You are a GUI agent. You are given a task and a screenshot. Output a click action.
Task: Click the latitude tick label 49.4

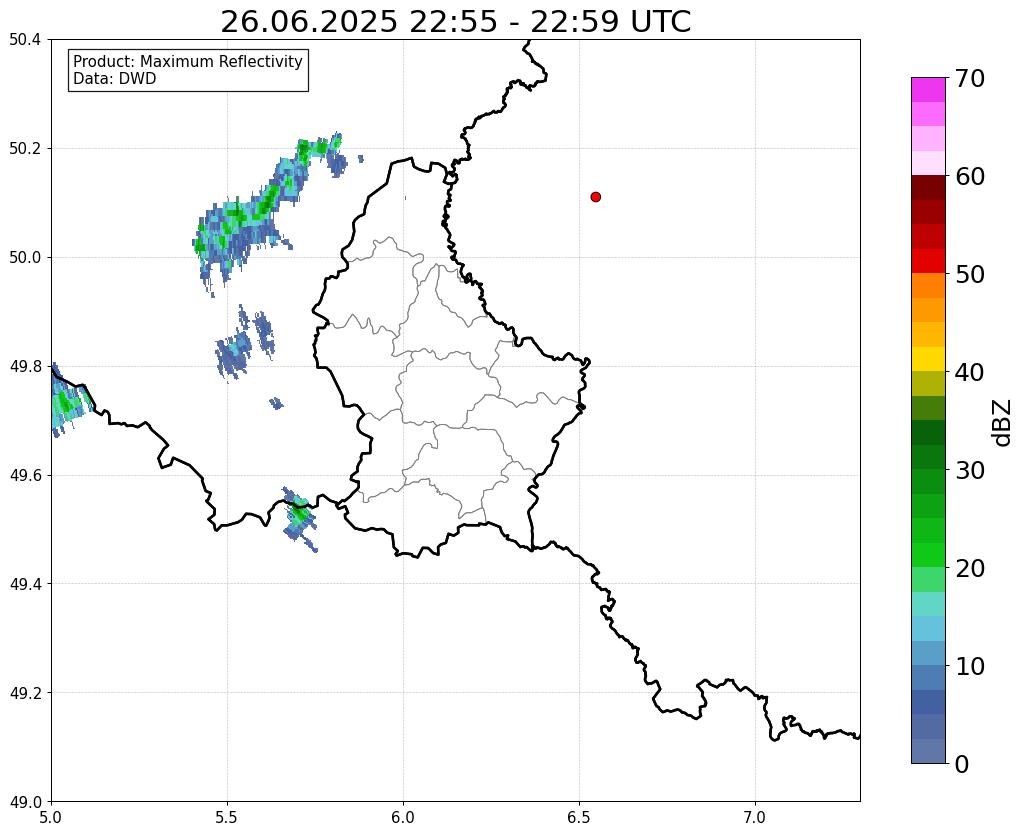(25, 584)
